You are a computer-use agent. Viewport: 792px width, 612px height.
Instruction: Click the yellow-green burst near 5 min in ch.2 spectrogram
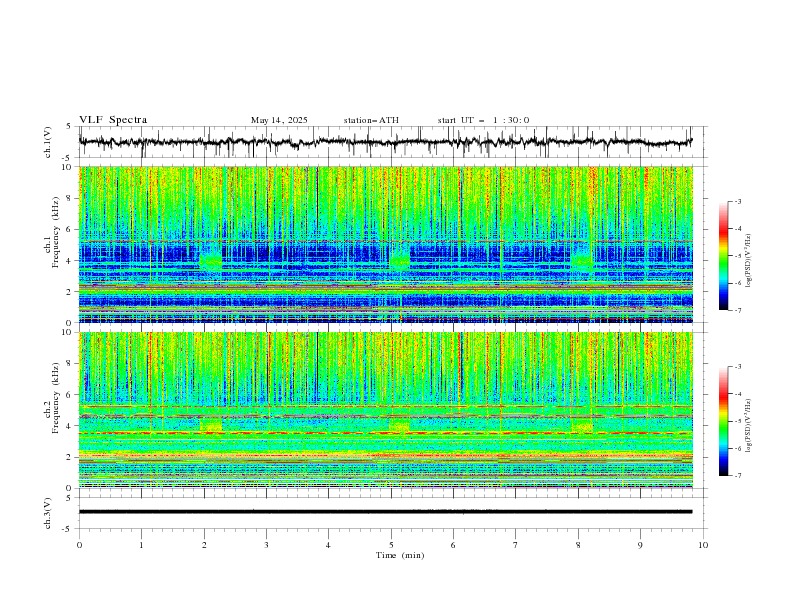coord(400,425)
